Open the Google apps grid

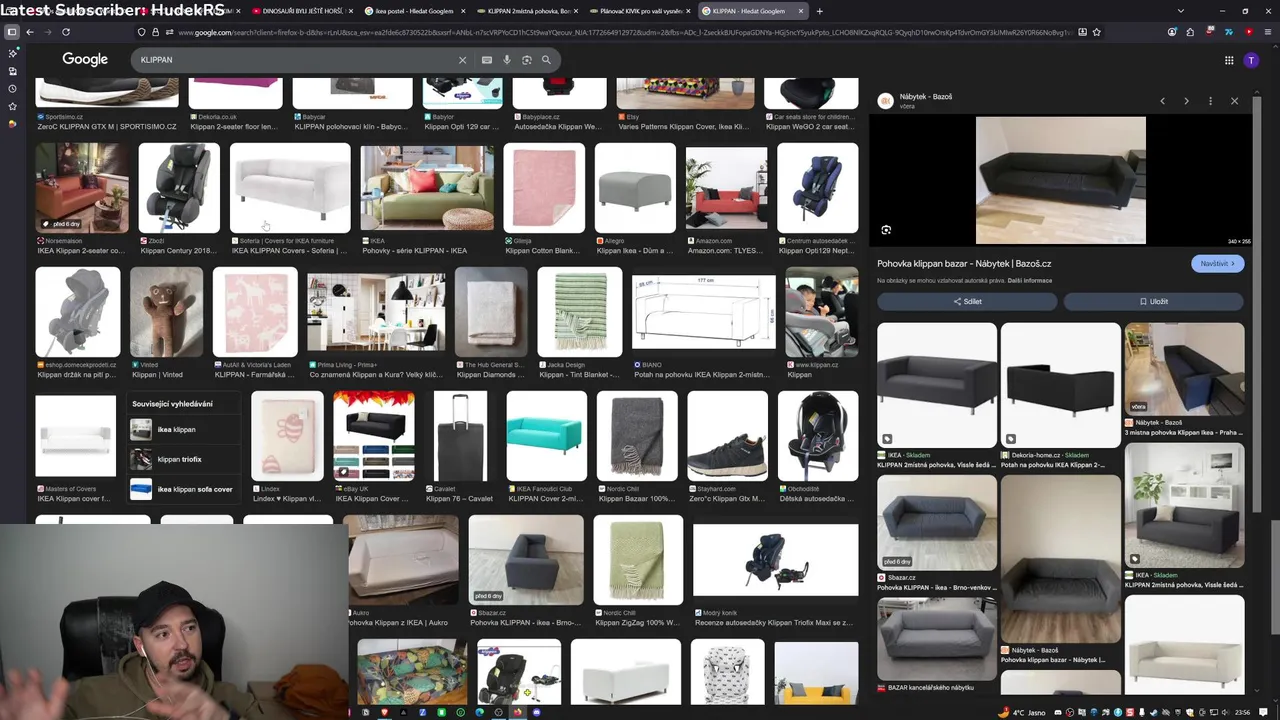[x=1229, y=60]
